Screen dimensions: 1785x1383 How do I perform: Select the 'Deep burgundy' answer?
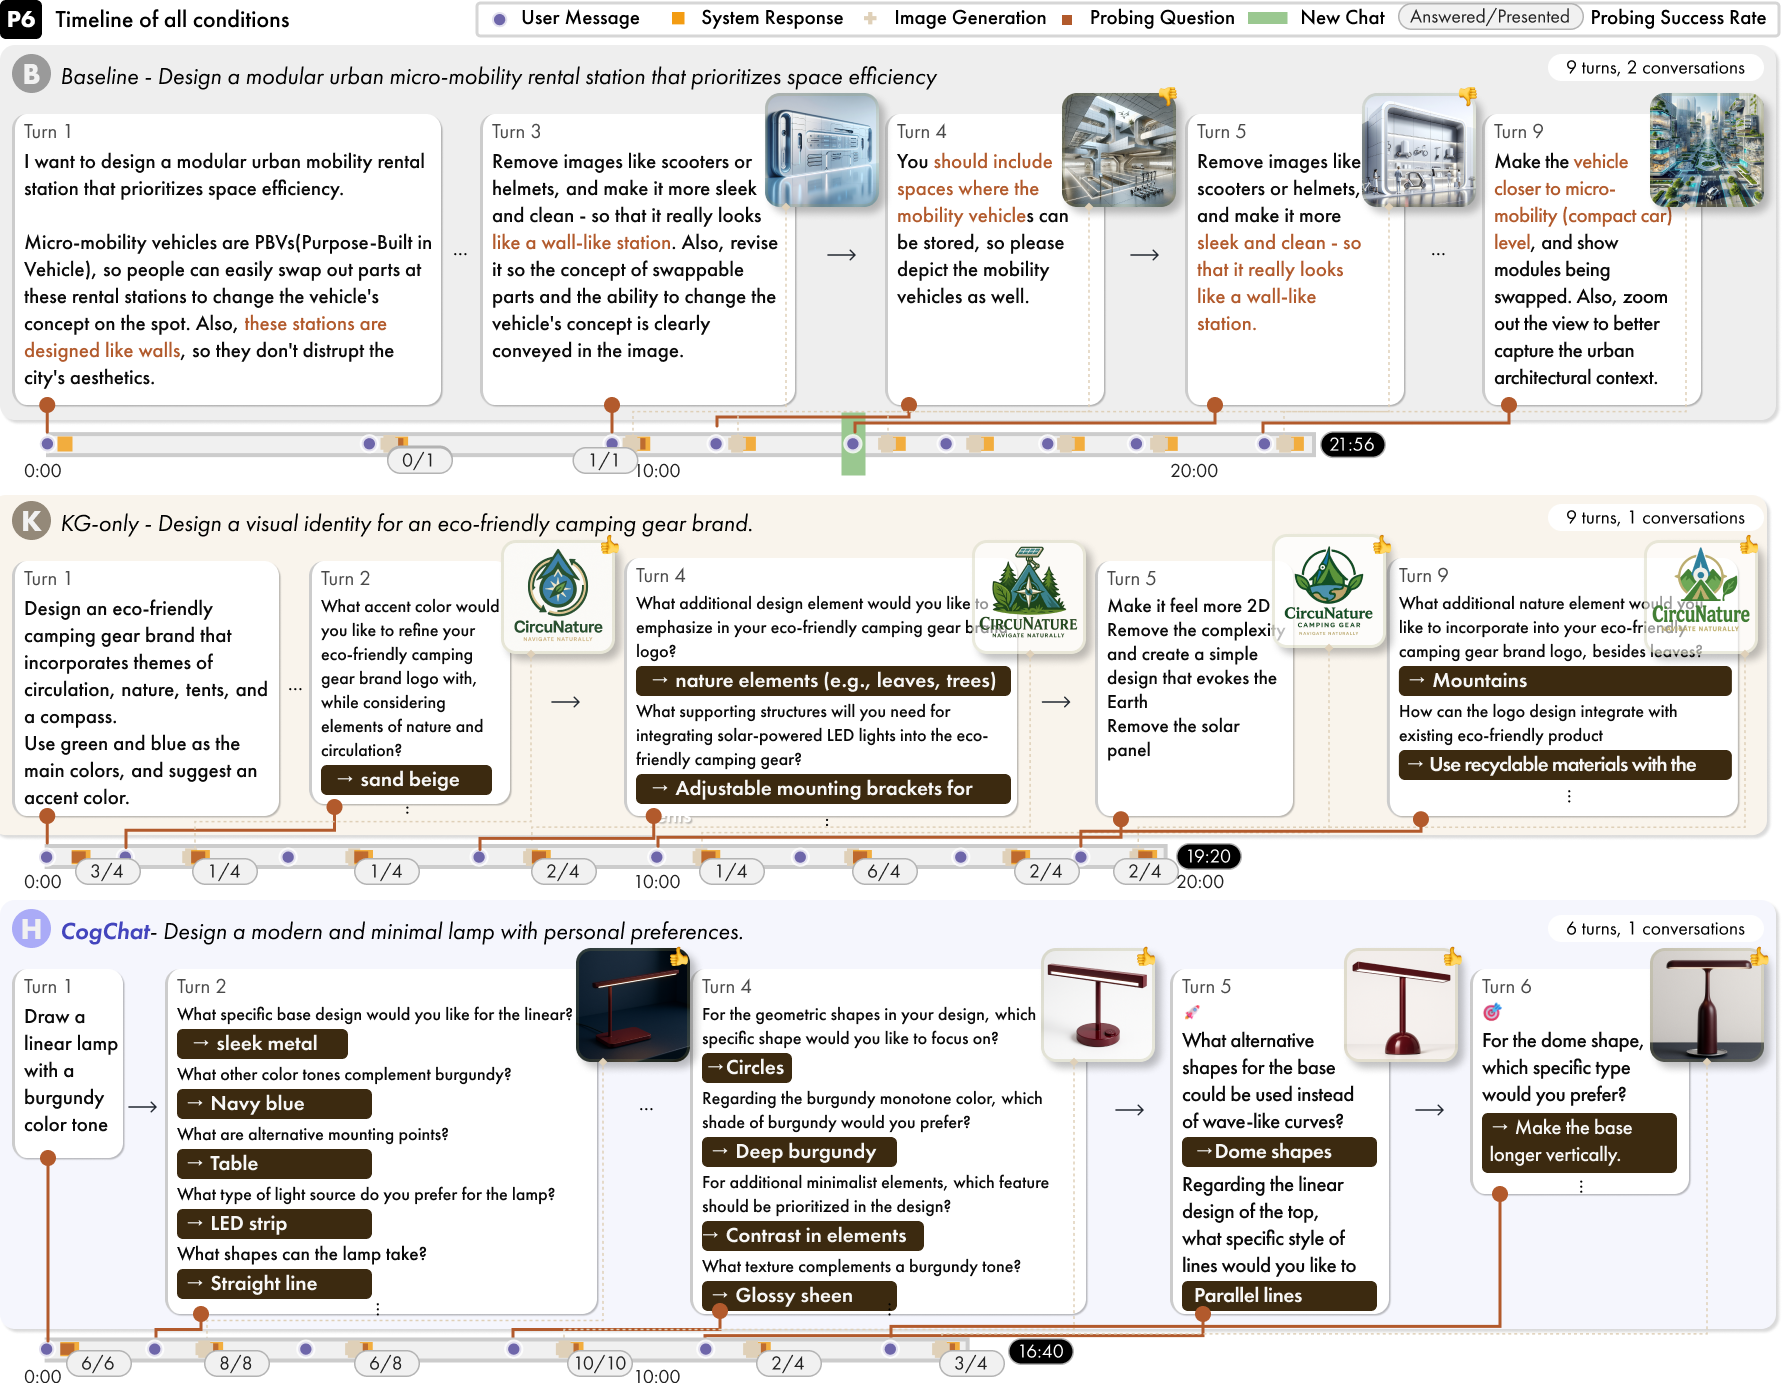tap(799, 1151)
